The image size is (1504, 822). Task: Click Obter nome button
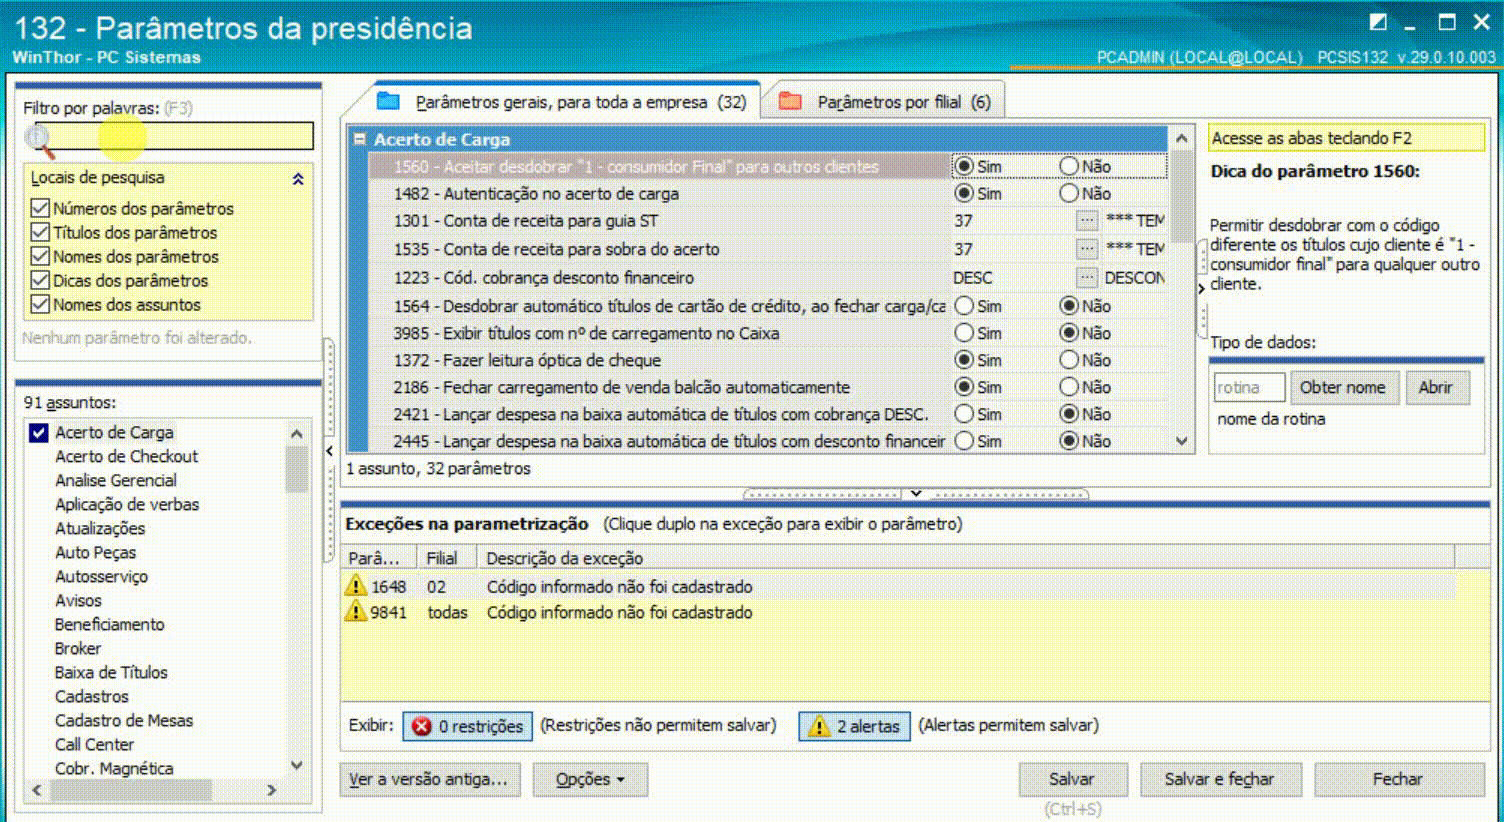coord(1343,387)
